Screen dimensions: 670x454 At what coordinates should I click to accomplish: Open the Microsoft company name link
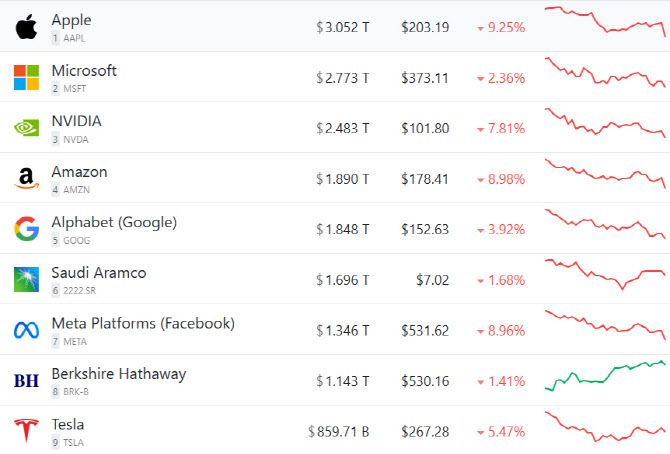click(84, 71)
